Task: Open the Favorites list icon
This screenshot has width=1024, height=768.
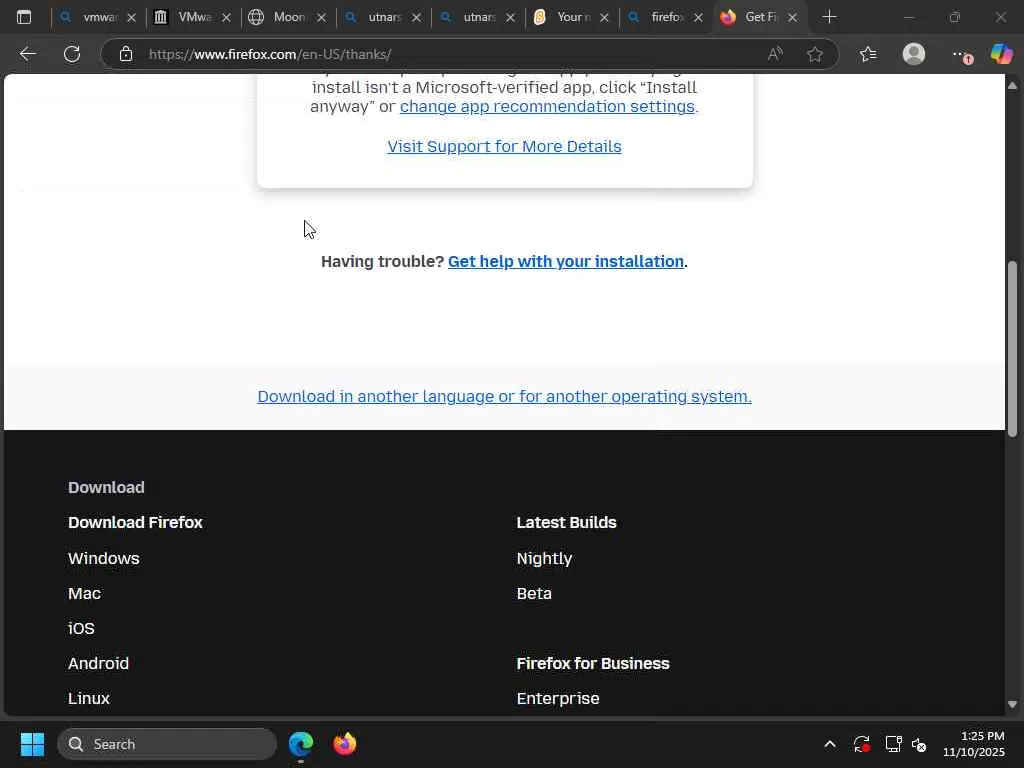Action: (x=868, y=54)
